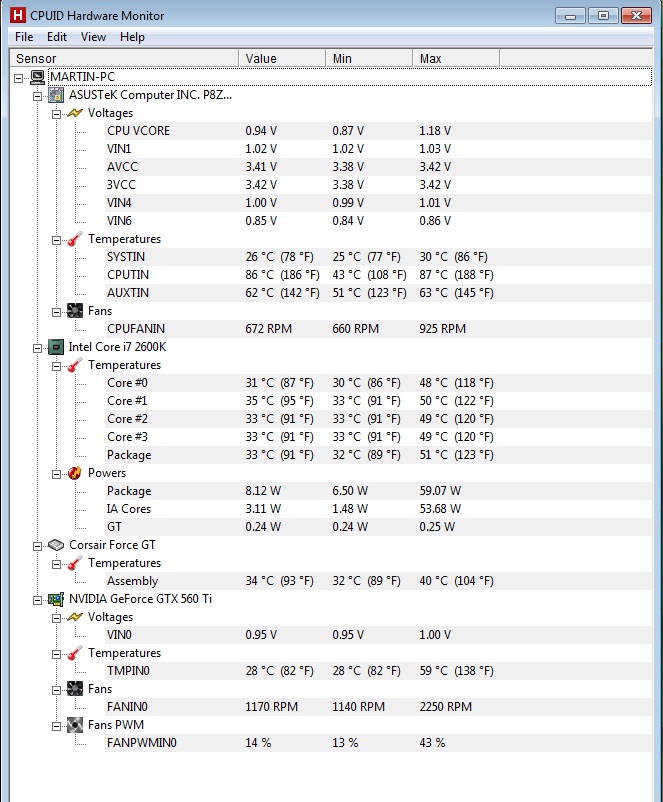Click the Min column header
The height and width of the screenshot is (802, 663).
coord(369,58)
